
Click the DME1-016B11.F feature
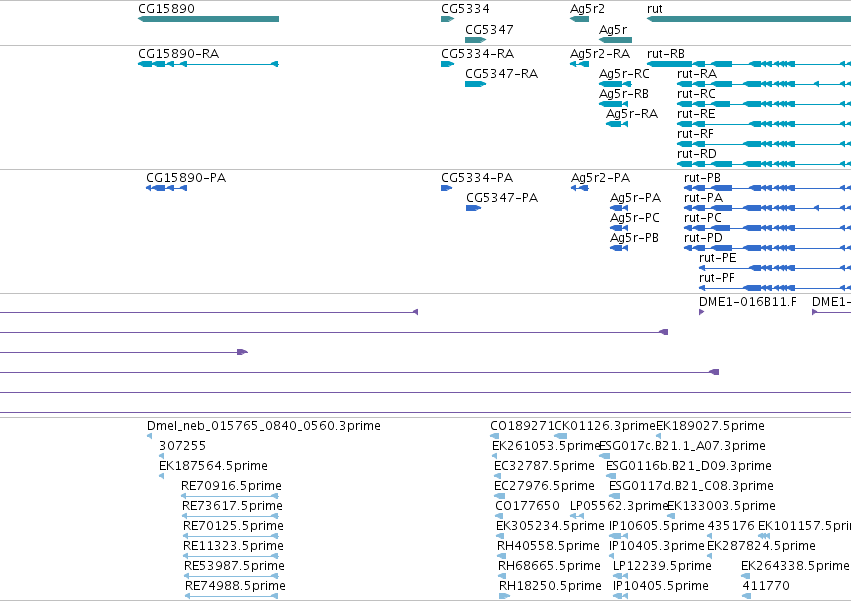[702, 312]
